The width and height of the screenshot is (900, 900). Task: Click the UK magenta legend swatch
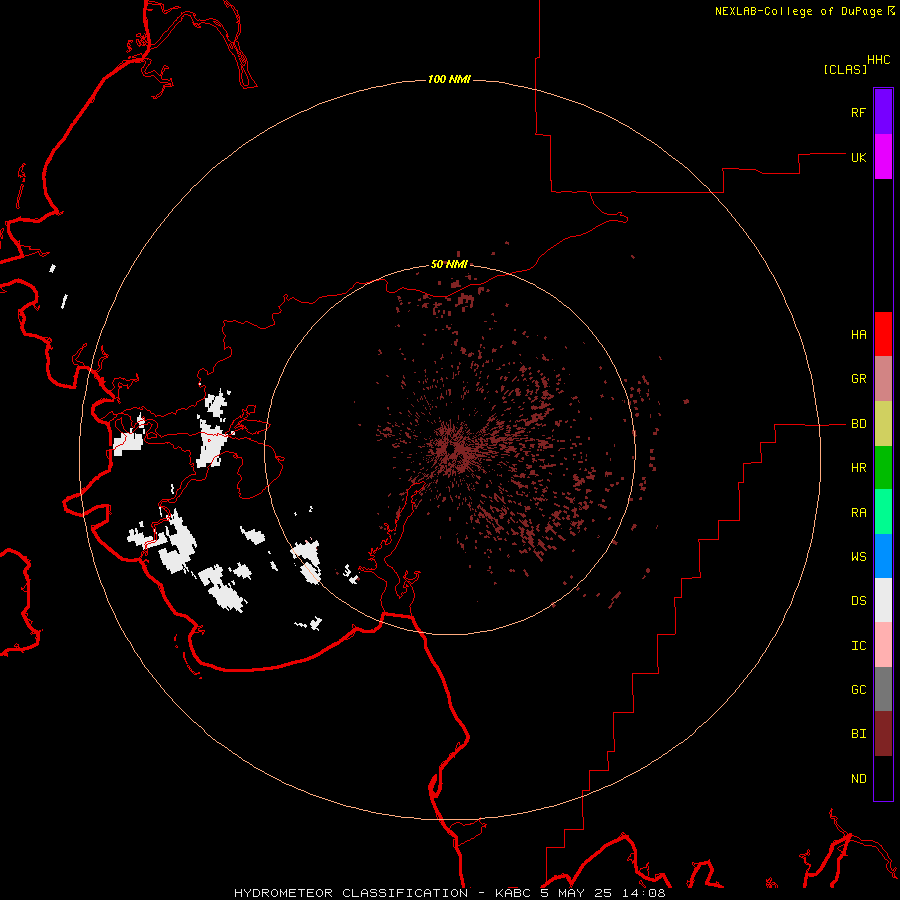tap(883, 157)
